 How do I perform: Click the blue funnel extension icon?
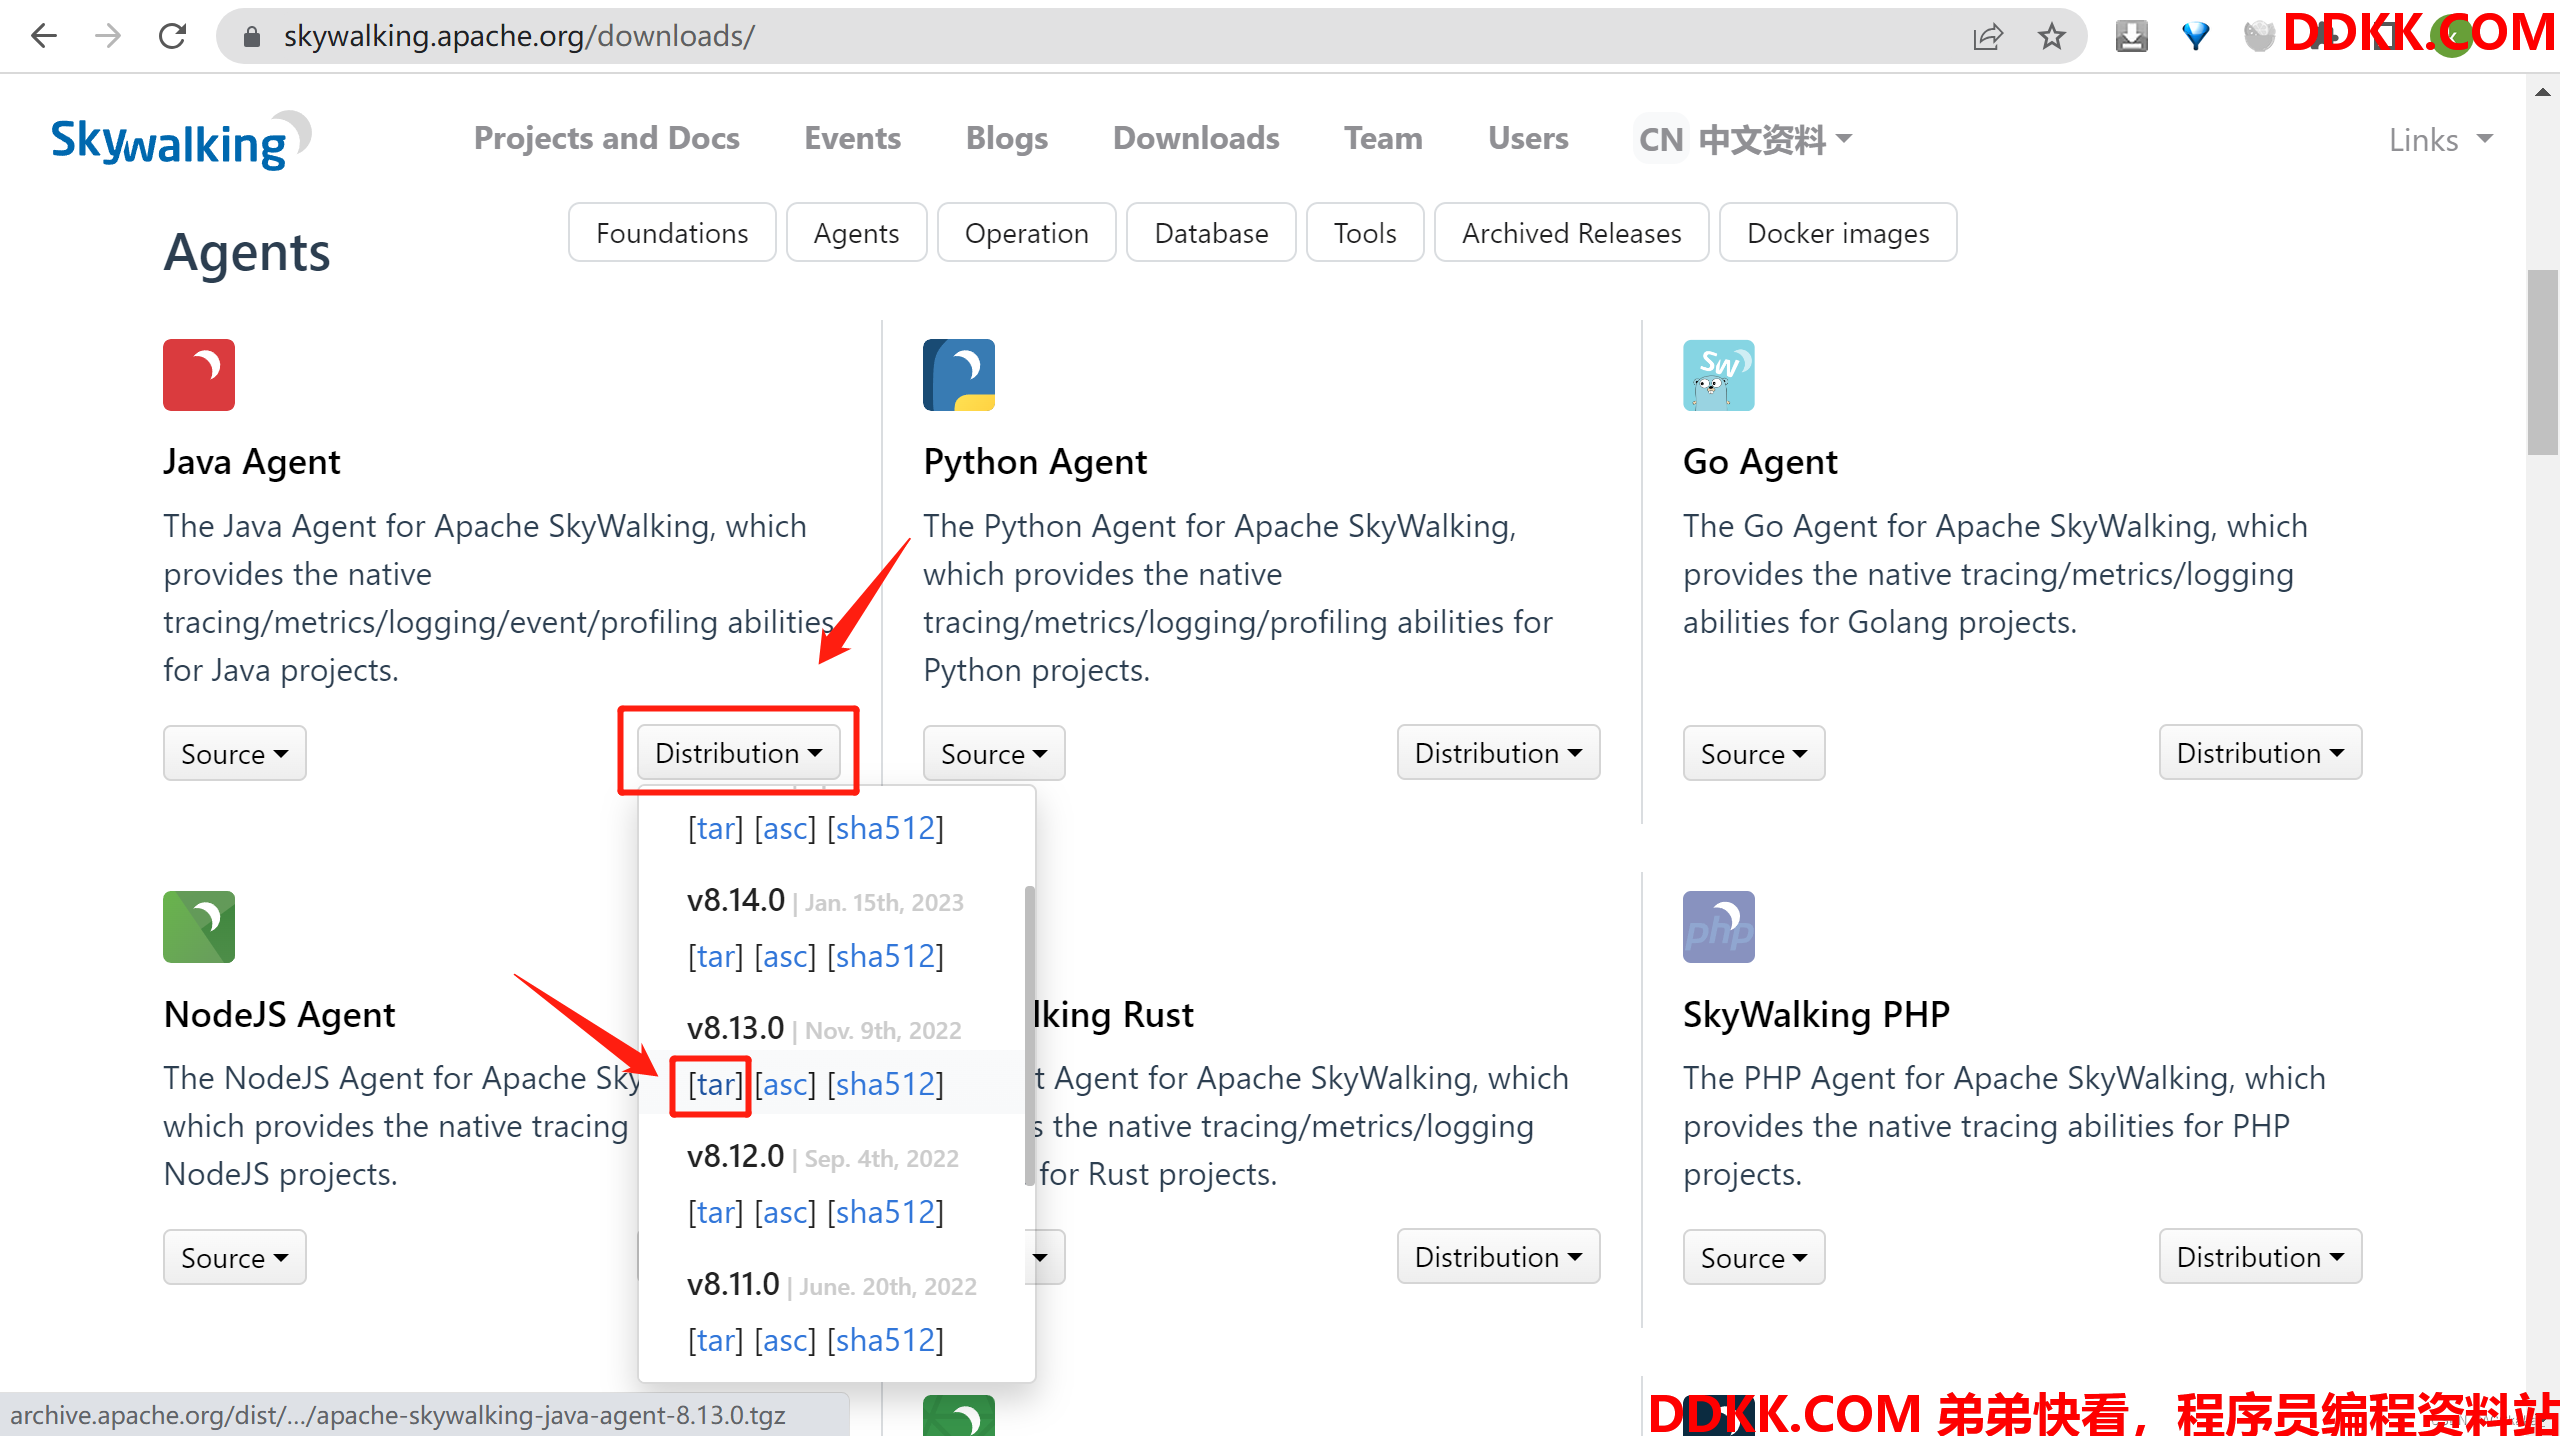pyautogui.click(x=2195, y=37)
